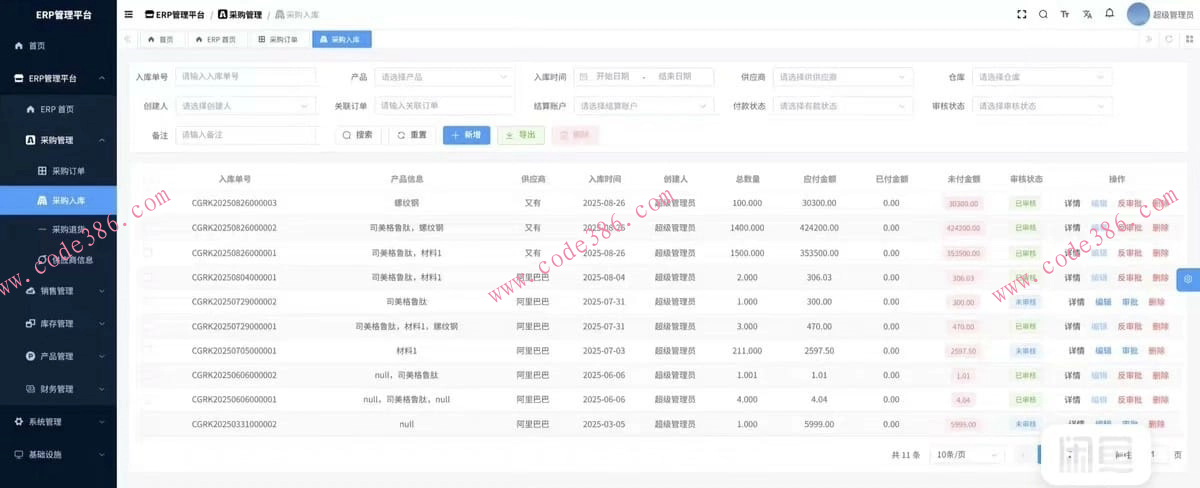
Task: Tick the checkbox for row CGRK20250826000001
Action: pos(148,253)
